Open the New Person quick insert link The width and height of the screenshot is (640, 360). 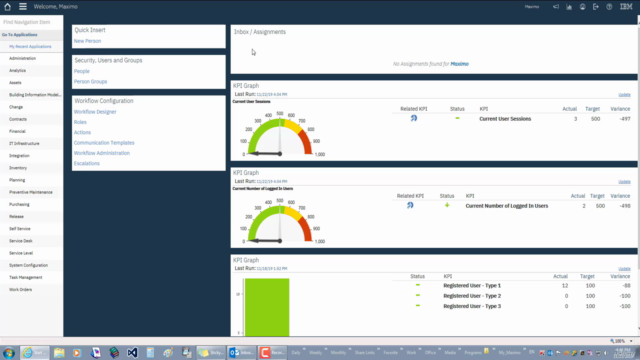pos(87,41)
